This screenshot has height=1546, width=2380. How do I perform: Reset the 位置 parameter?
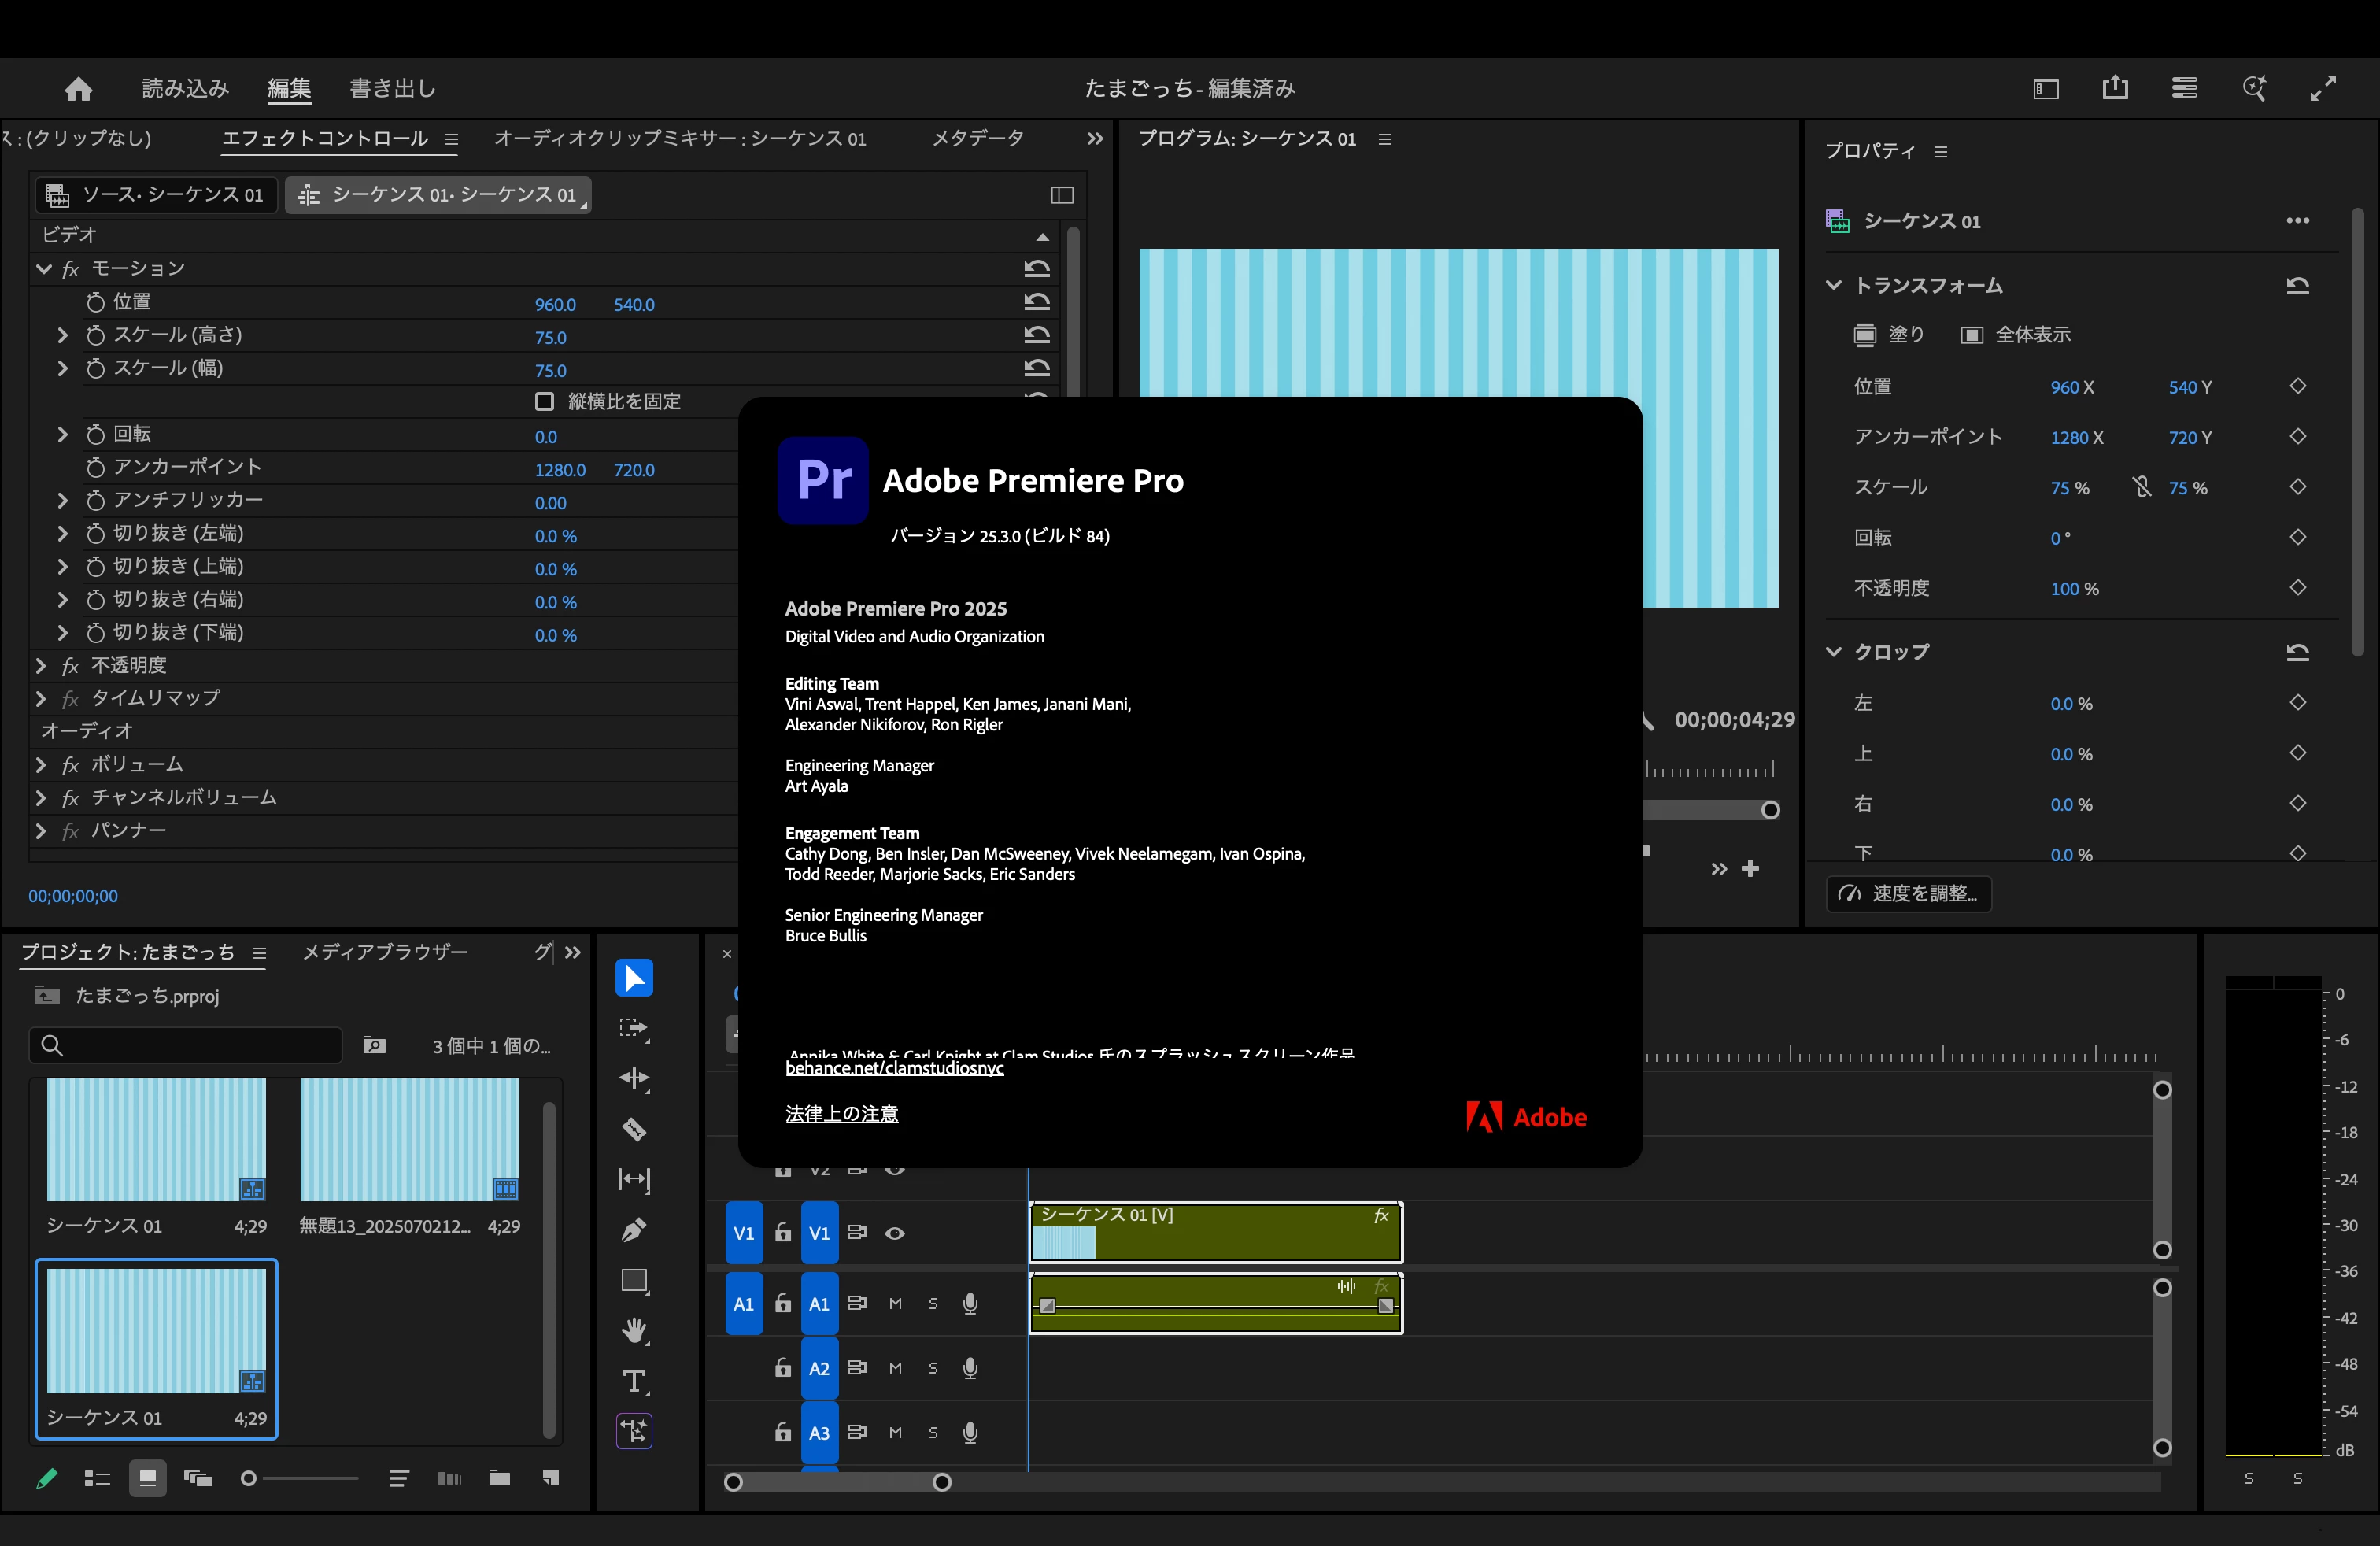(x=1037, y=302)
